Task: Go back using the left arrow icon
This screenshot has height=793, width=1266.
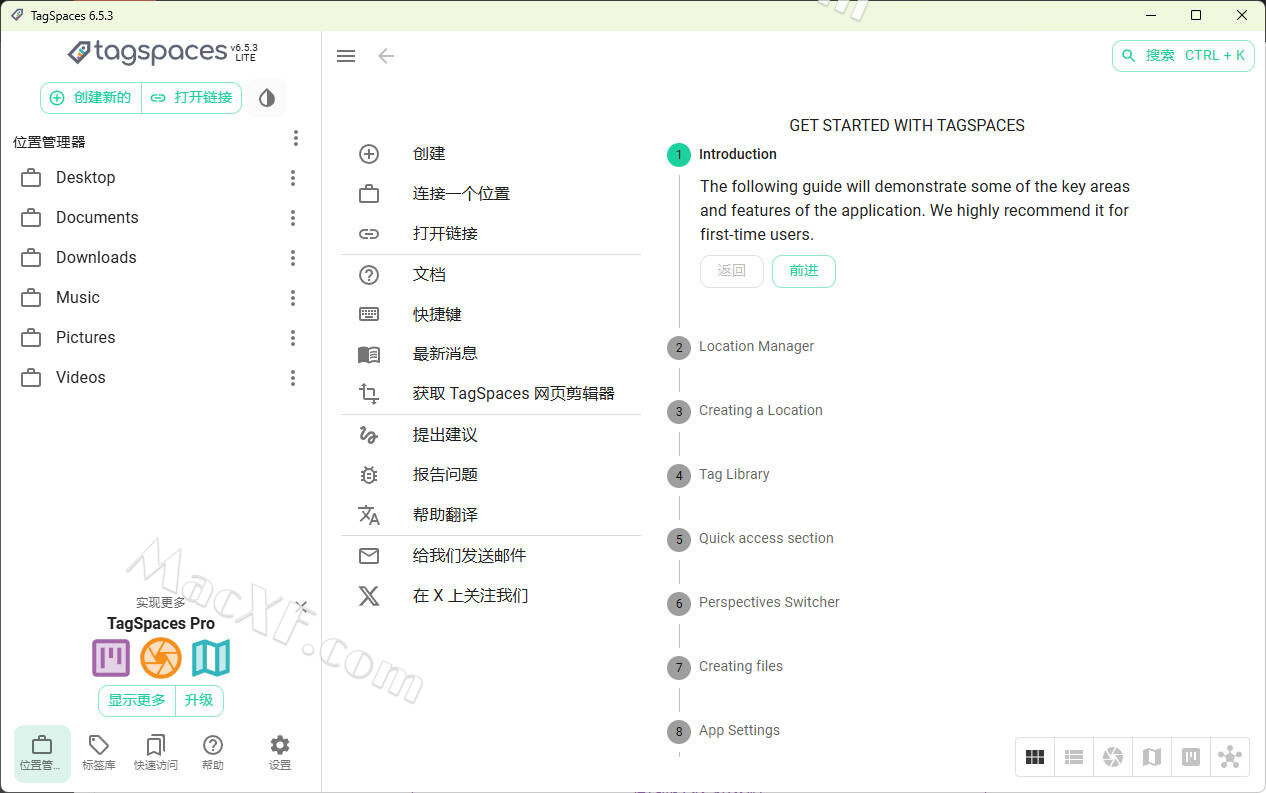Action: click(x=386, y=56)
